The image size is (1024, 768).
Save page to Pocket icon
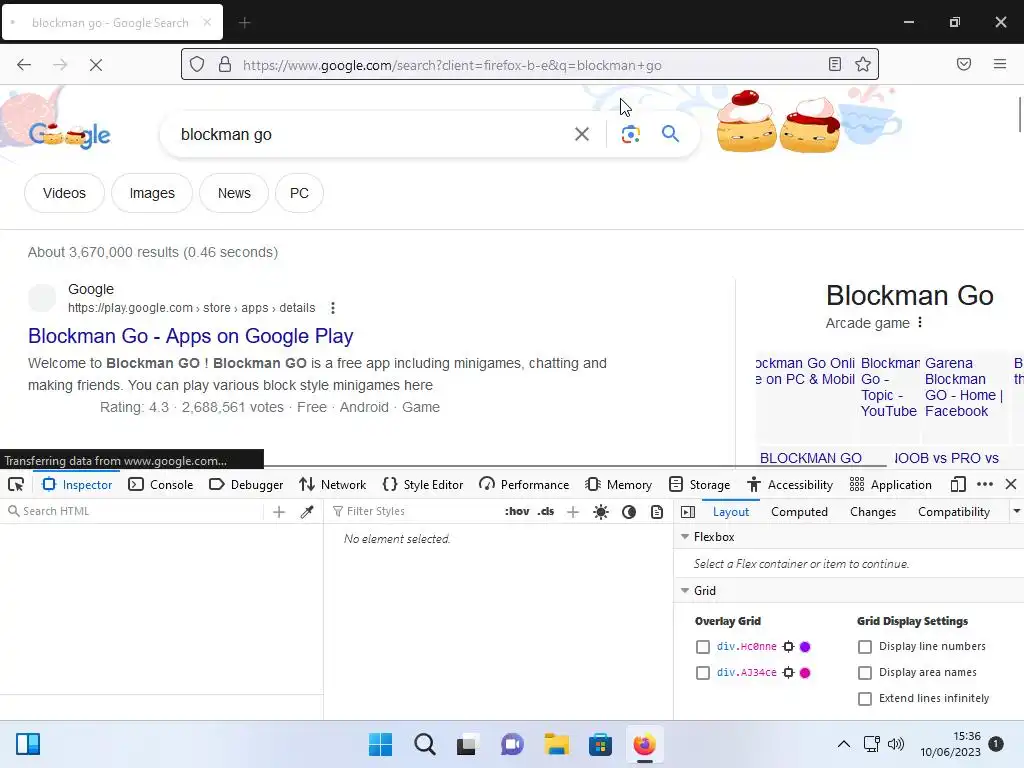pos(964,64)
